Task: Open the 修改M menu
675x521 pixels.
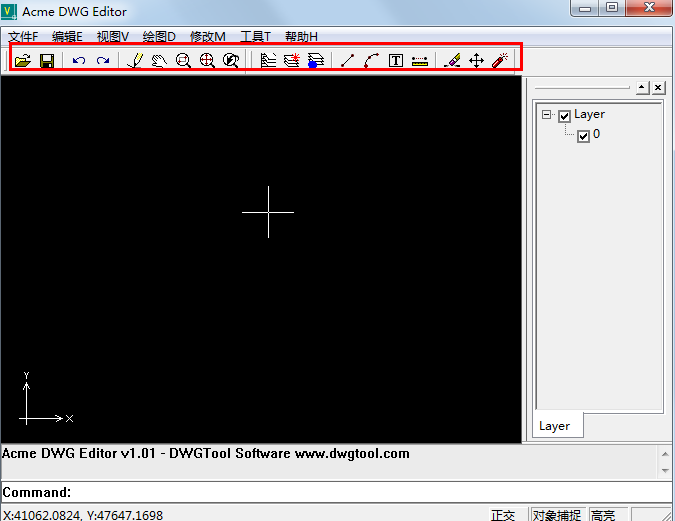Action: 207,37
